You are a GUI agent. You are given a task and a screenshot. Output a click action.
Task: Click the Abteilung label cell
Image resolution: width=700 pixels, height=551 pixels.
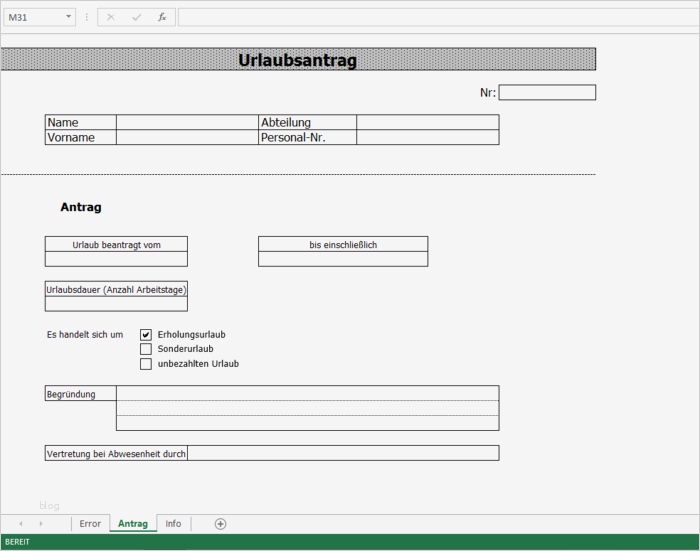[308, 122]
